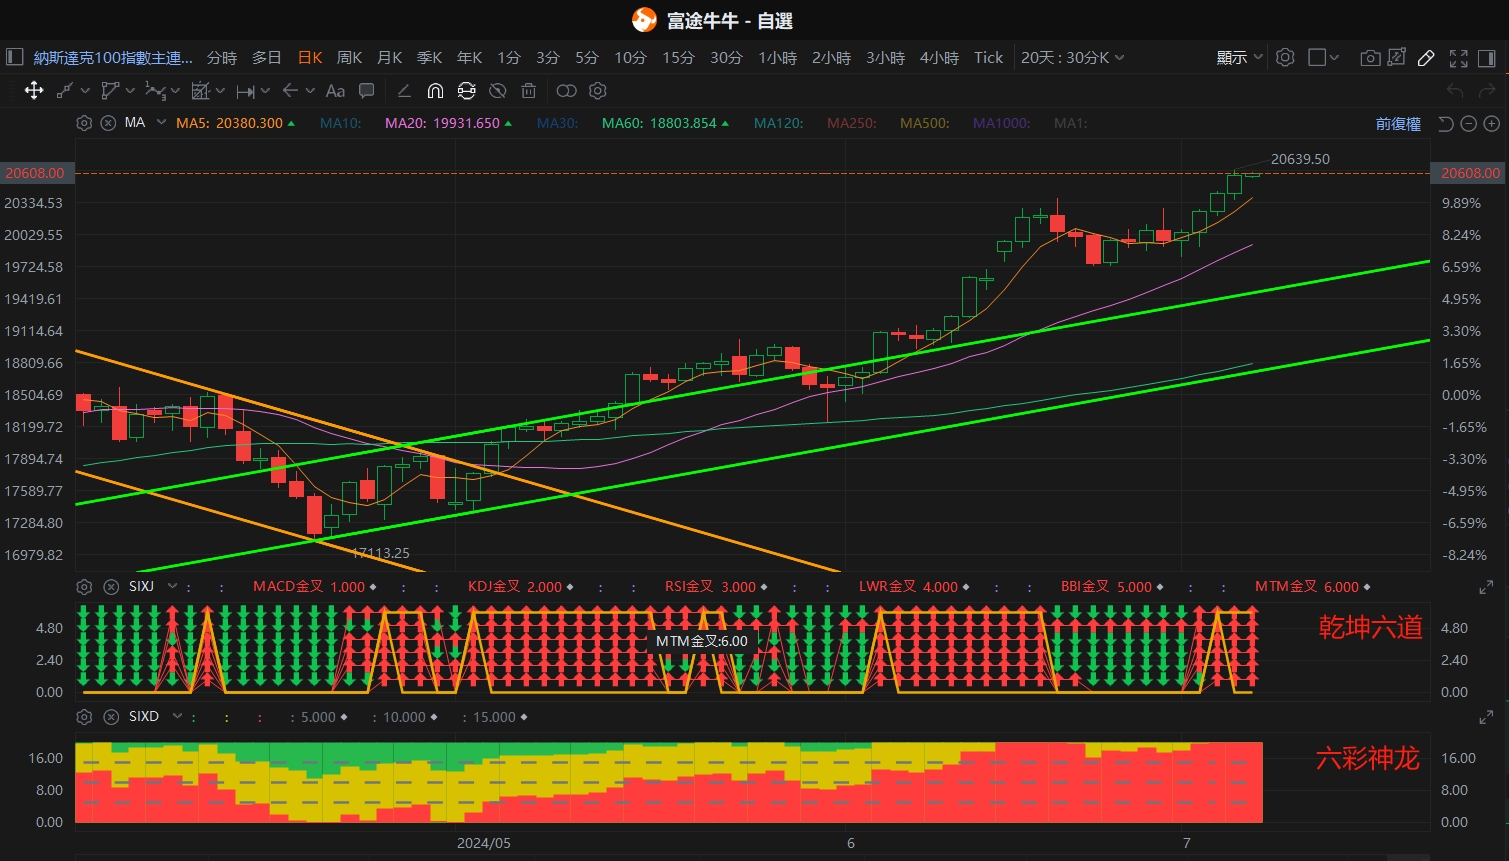Open the 20天:30分K period dropdown
This screenshot has width=1509, height=861.
click(x=1072, y=58)
